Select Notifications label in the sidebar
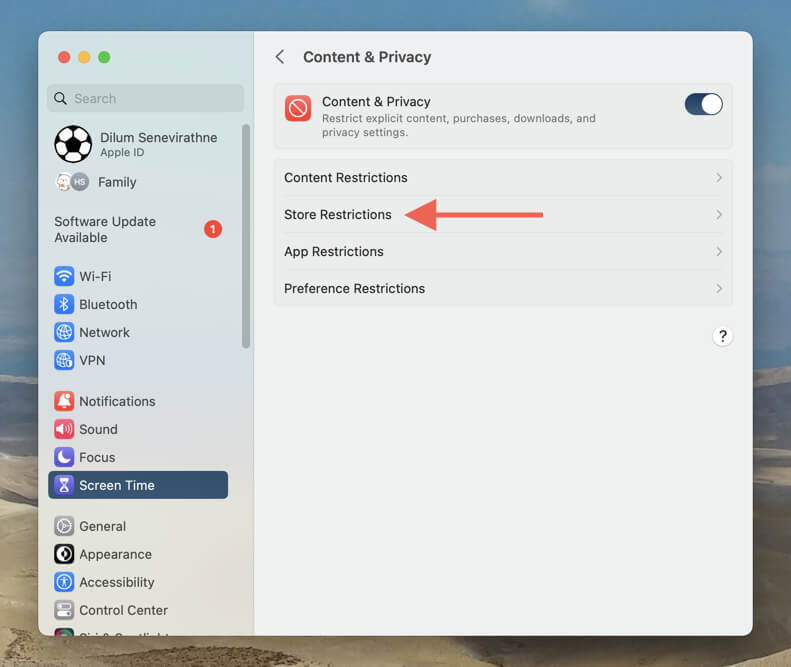The image size is (791, 667). pos(117,401)
